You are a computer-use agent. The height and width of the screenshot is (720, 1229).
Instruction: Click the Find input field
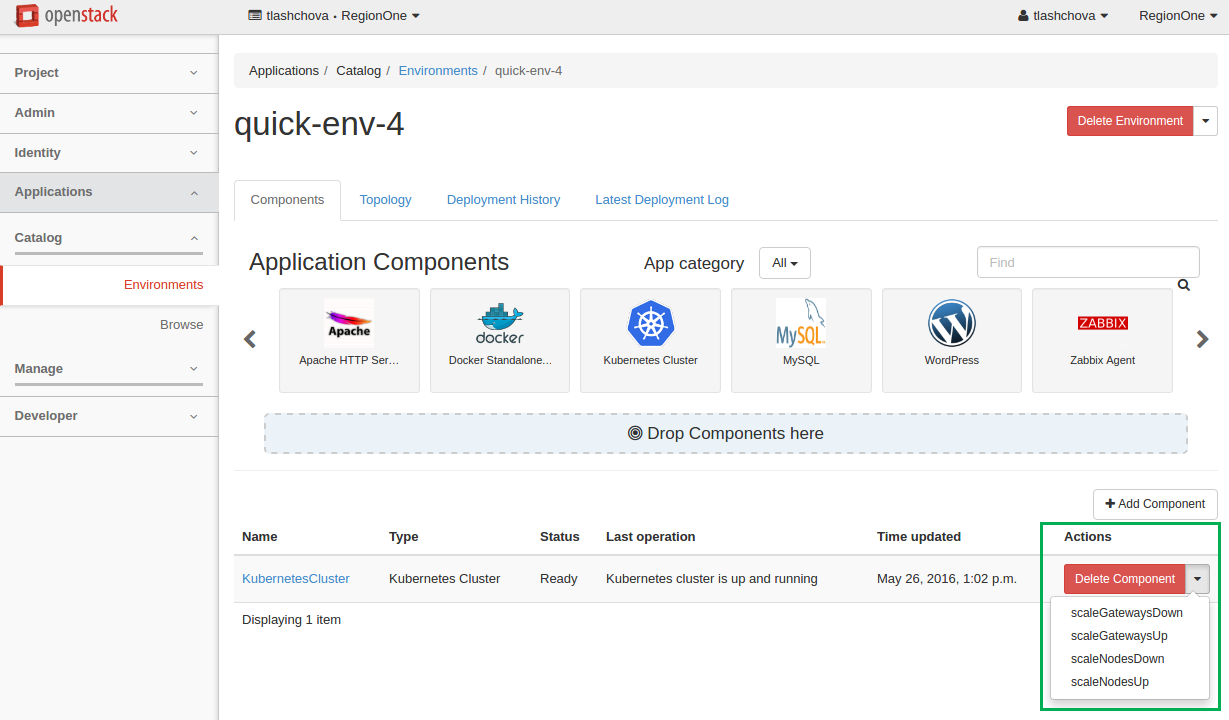tap(1087, 262)
